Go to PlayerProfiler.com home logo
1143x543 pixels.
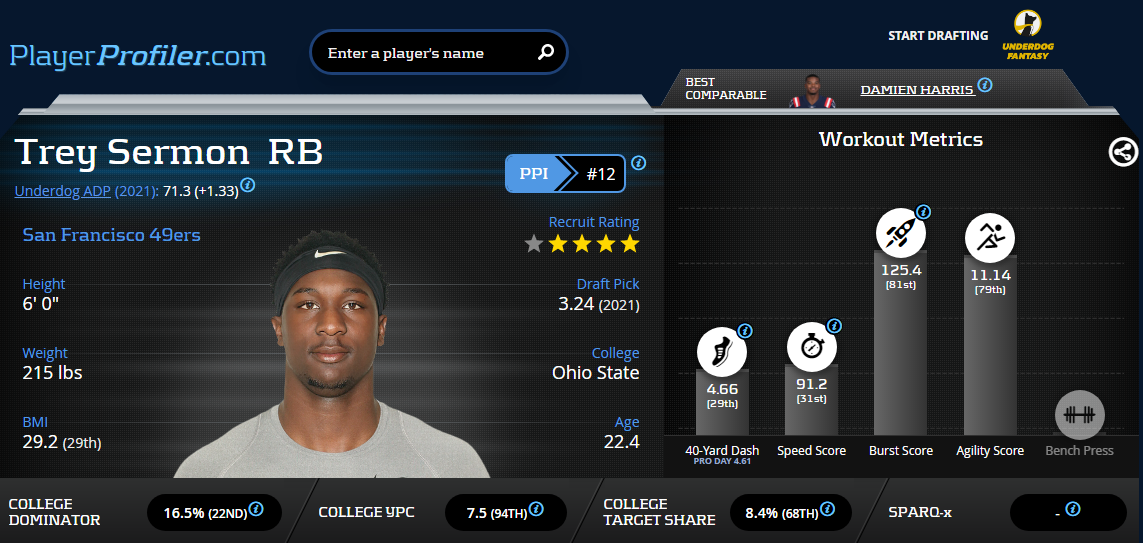(x=138, y=55)
